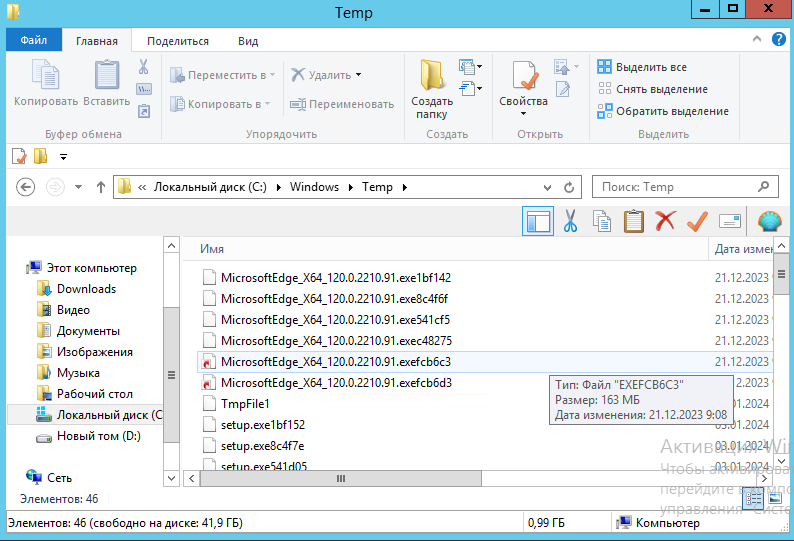Click the Copy icon in ribbon clipboard group
The image size is (794, 541).
(x=46, y=75)
